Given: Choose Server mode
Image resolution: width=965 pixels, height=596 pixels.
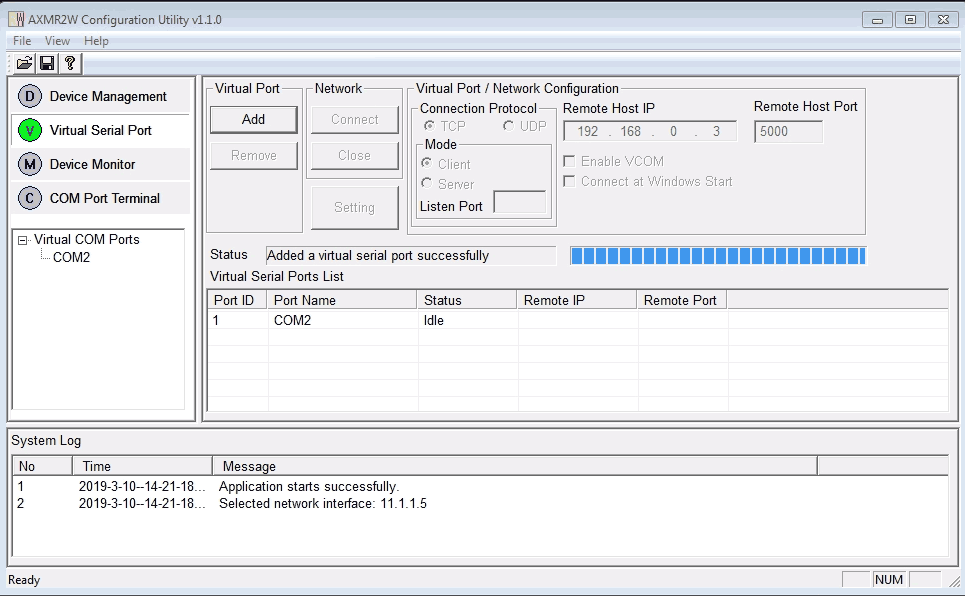Looking at the screenshot, I should (426, 183).
